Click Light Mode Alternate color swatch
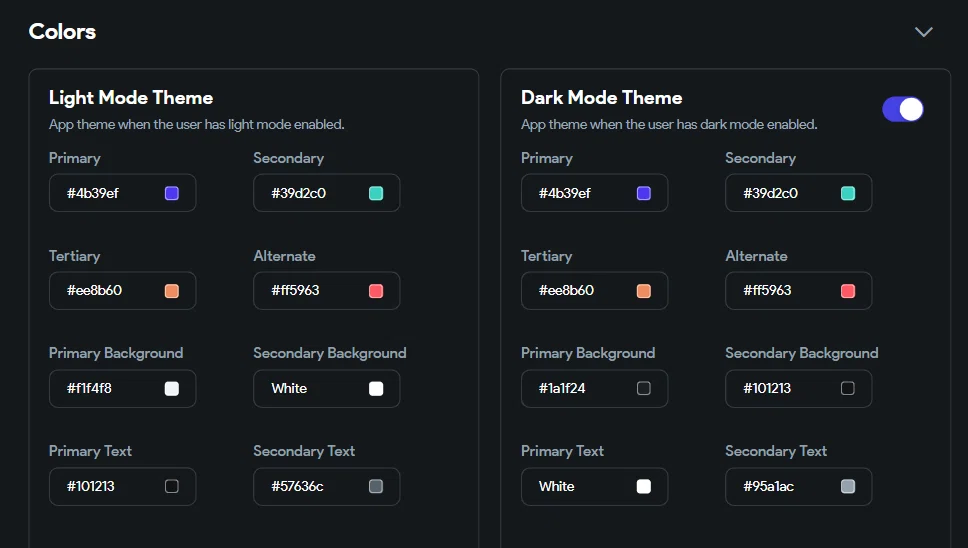968x548 pixels. [376, 291]
